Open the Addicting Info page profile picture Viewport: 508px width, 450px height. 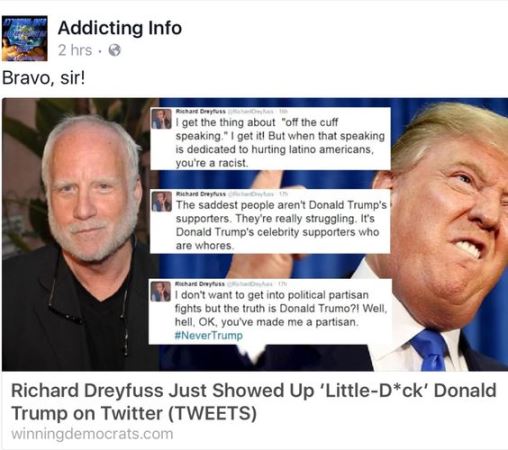point(25,38)
